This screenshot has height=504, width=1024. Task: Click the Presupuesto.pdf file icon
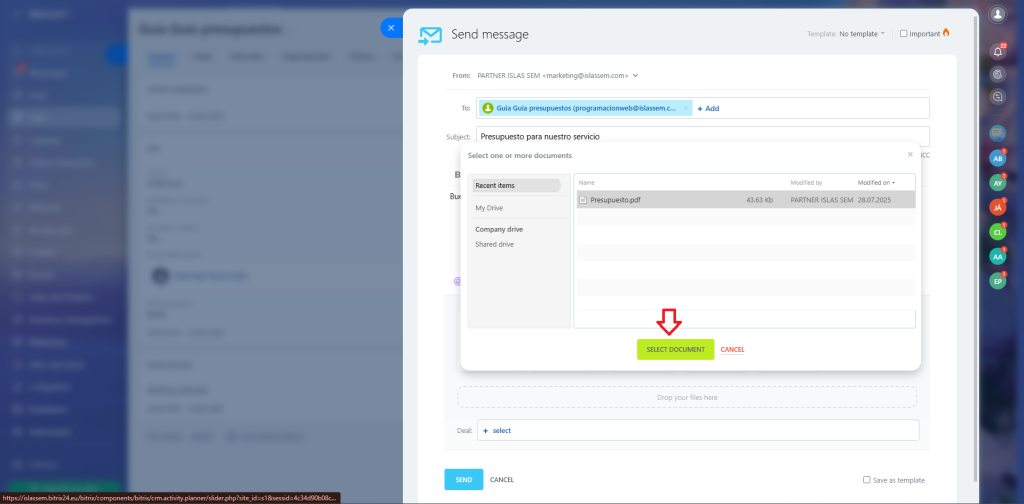click(x=584, y=200)
